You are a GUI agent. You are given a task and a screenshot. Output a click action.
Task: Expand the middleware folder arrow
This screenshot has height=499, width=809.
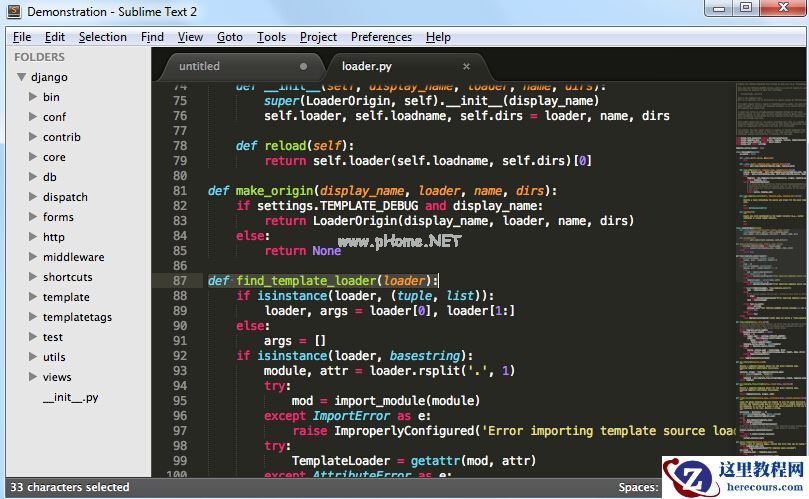(33, 257)
